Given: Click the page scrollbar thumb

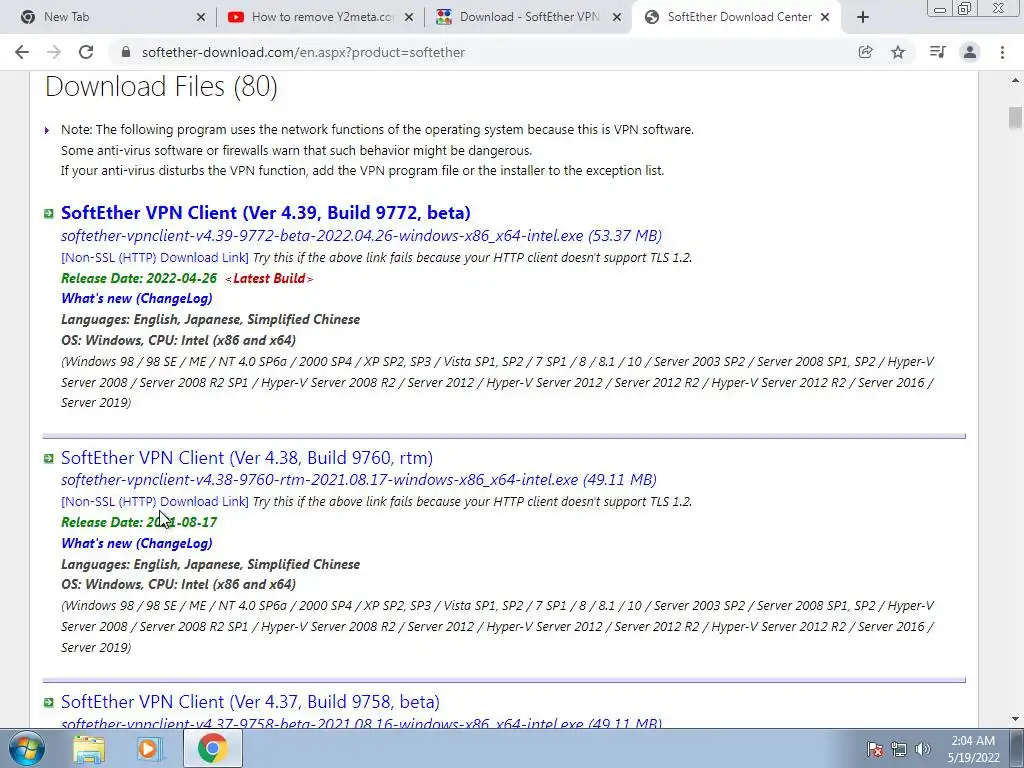Looking at the screenshot, I should click(x=1015, y=118).
